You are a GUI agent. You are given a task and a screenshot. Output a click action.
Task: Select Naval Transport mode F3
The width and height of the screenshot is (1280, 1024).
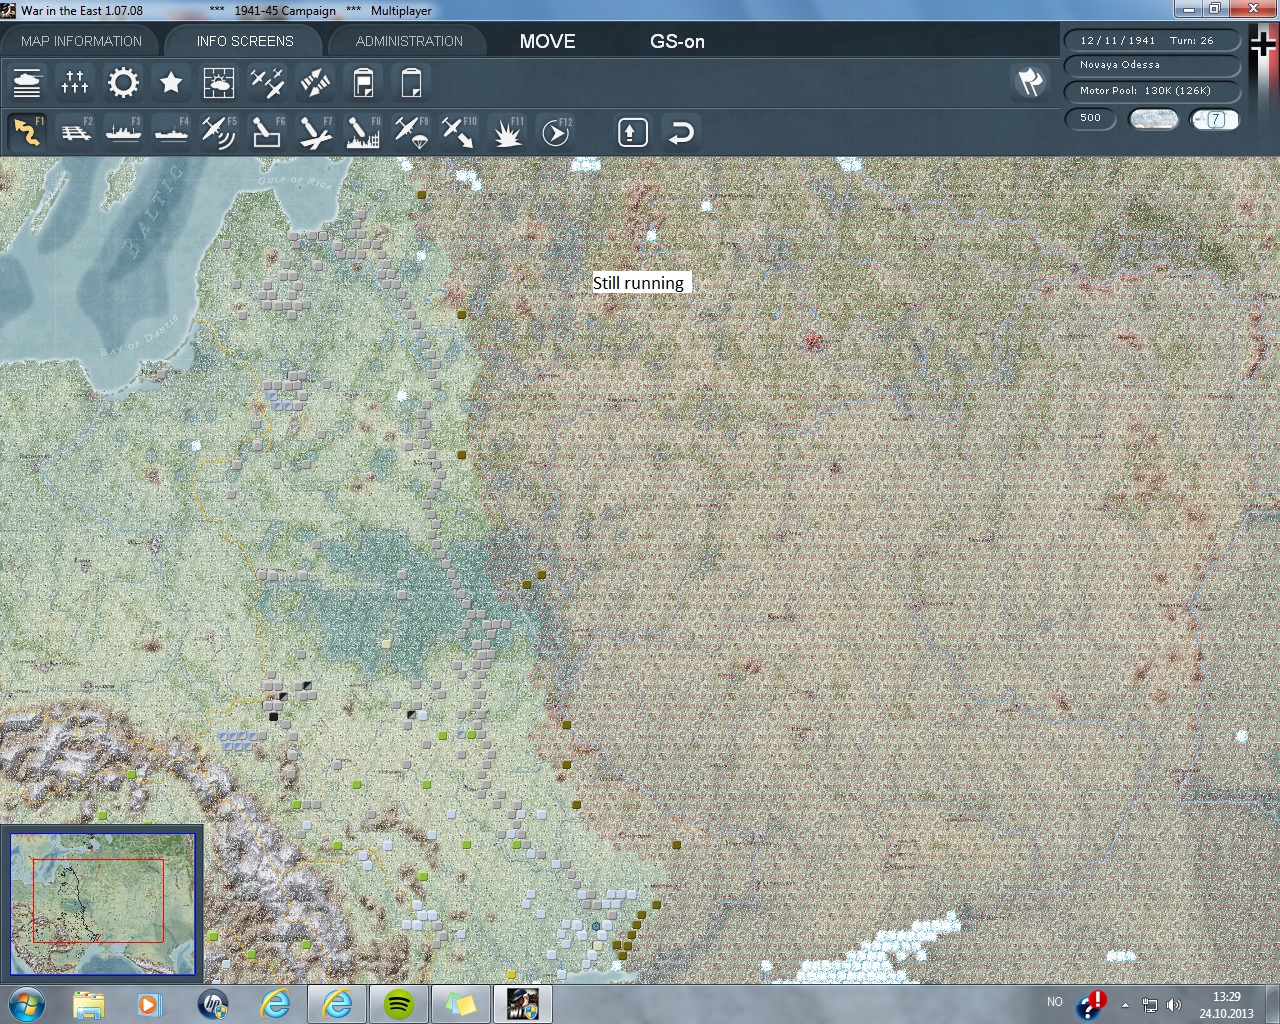tap(123, 132)
